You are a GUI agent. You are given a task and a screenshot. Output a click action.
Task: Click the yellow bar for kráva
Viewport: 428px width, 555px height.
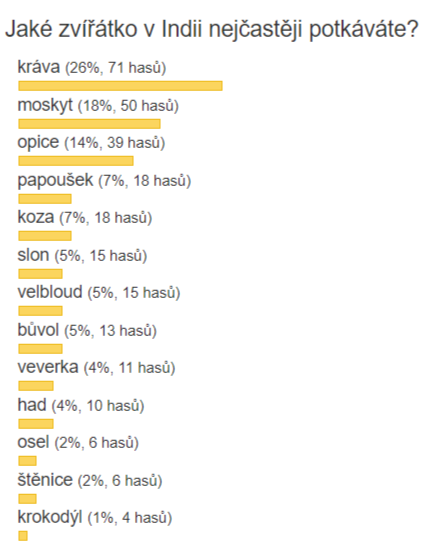click(120, 86)
